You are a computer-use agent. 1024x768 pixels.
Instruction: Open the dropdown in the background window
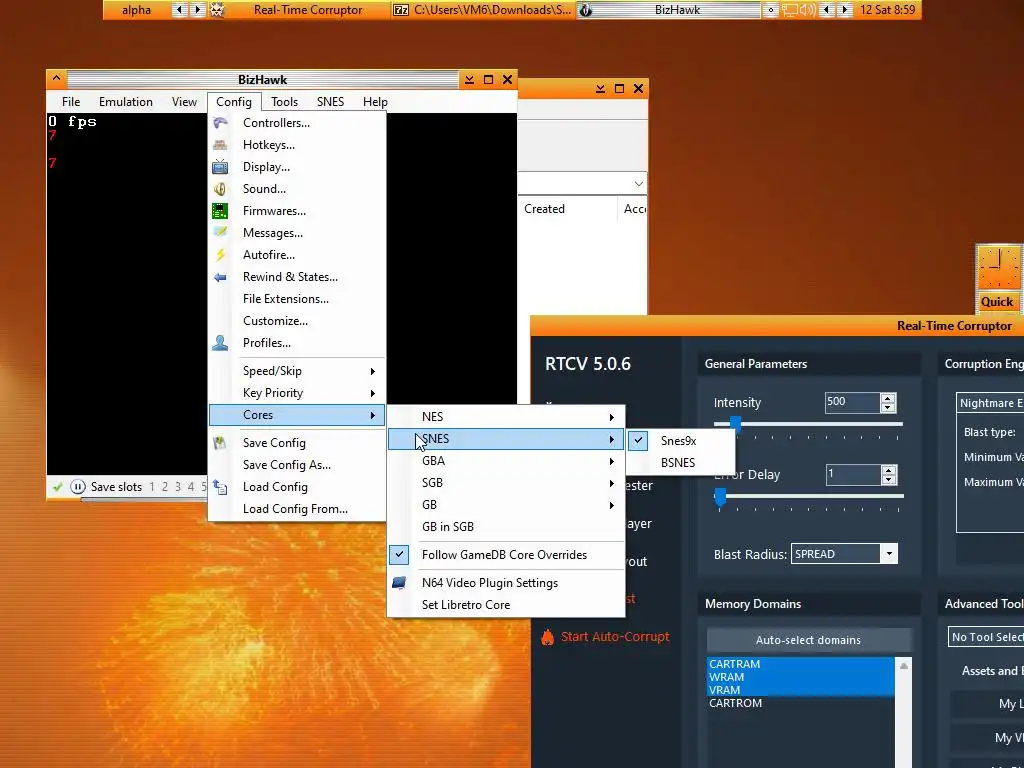[639, 184]
